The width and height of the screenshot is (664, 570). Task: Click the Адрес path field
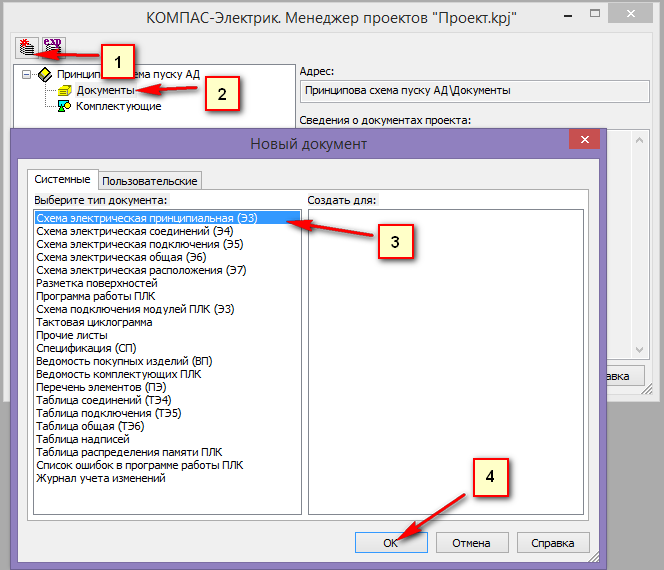474,91
